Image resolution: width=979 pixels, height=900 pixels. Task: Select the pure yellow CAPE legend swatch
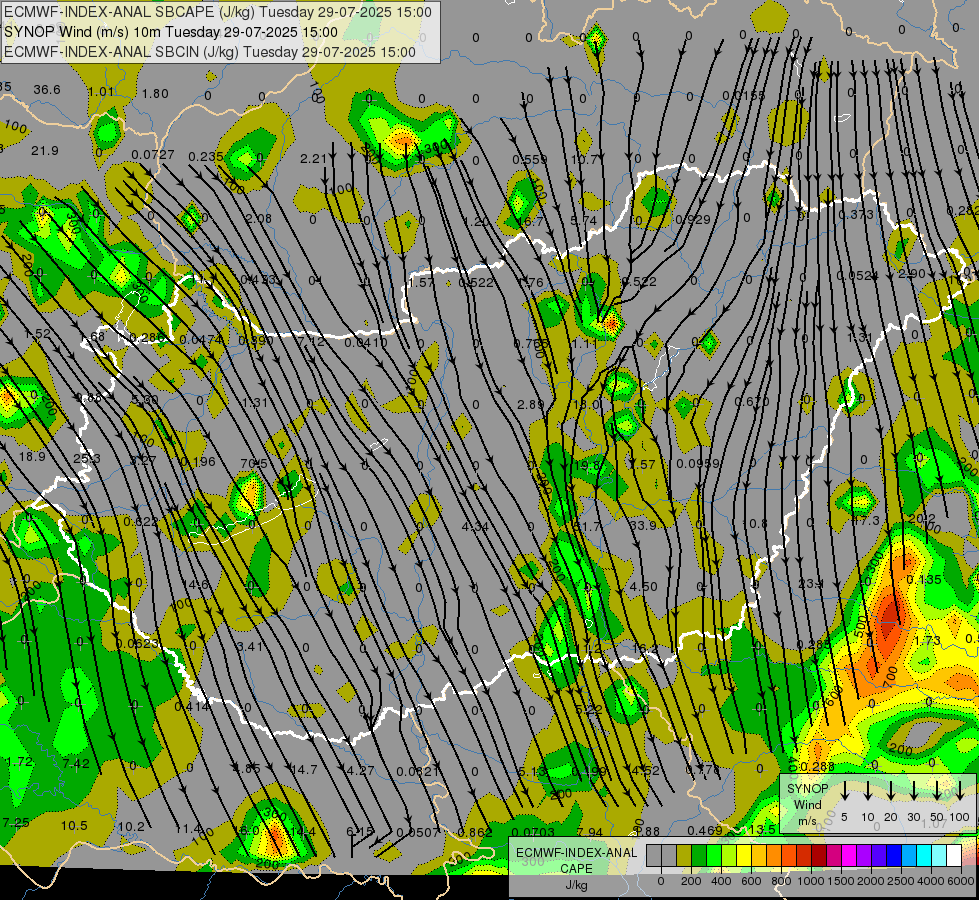coord(744,856)
